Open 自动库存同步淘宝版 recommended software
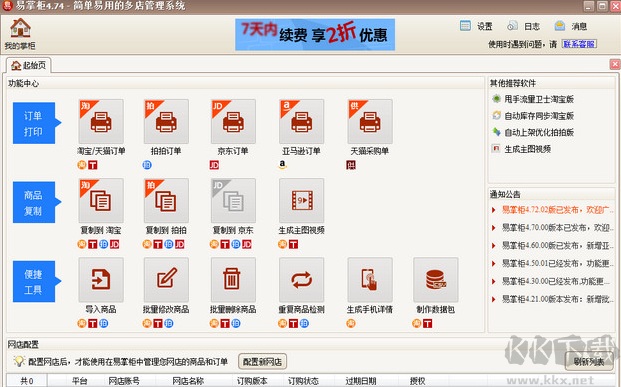Viewport: 621px width, 387px height. coord(533,116)
